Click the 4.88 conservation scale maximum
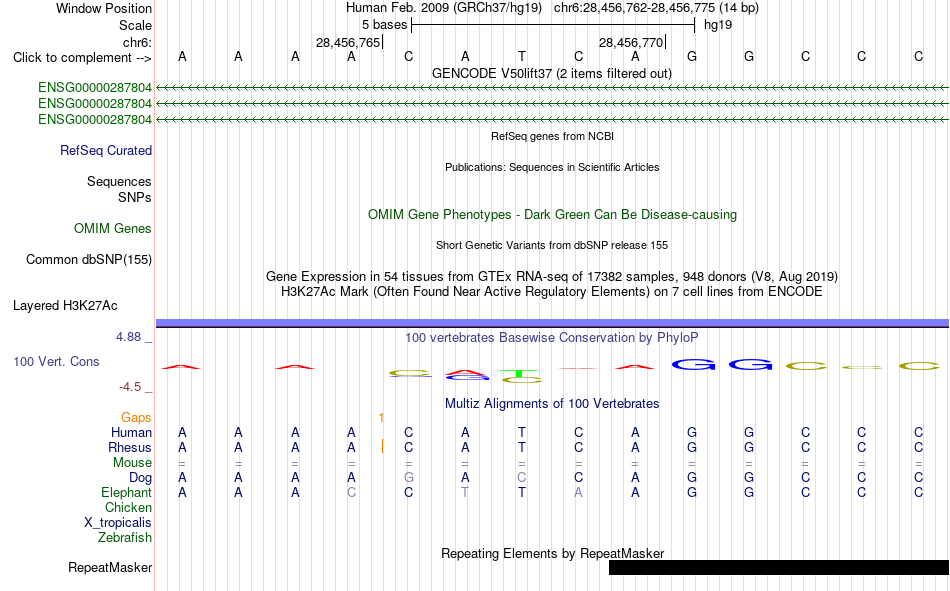This screenshot has height=591, width=950. [x=128, y=337]
